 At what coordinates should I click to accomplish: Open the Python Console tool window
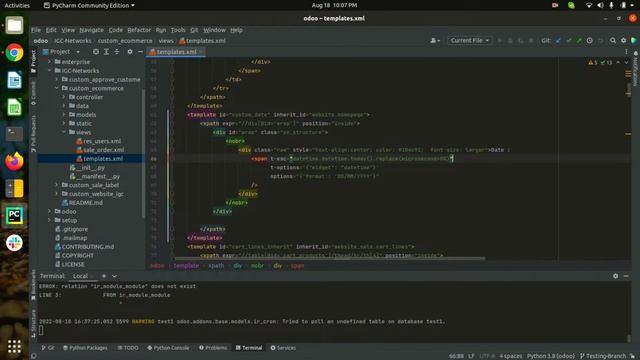coord(168,348)
